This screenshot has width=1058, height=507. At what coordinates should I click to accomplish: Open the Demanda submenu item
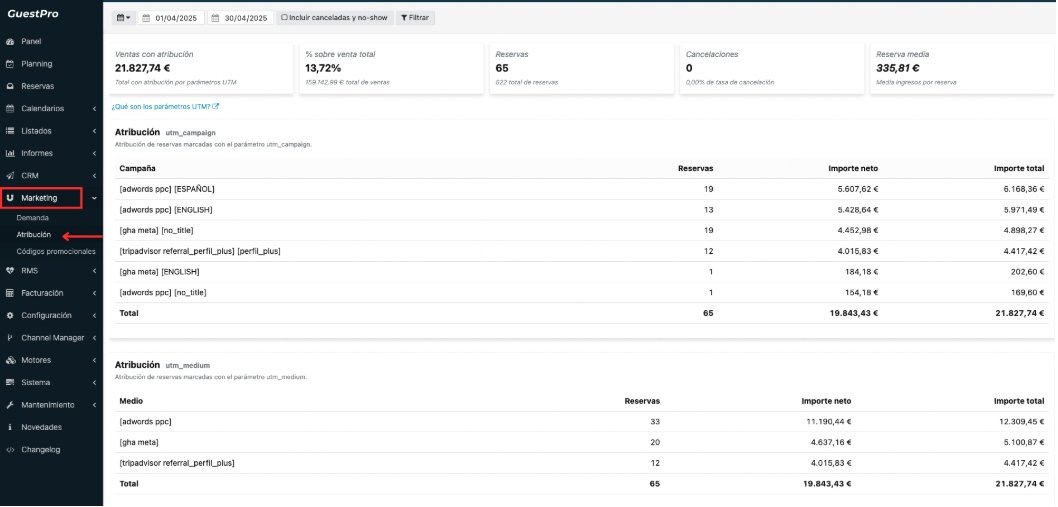point(33,217)
